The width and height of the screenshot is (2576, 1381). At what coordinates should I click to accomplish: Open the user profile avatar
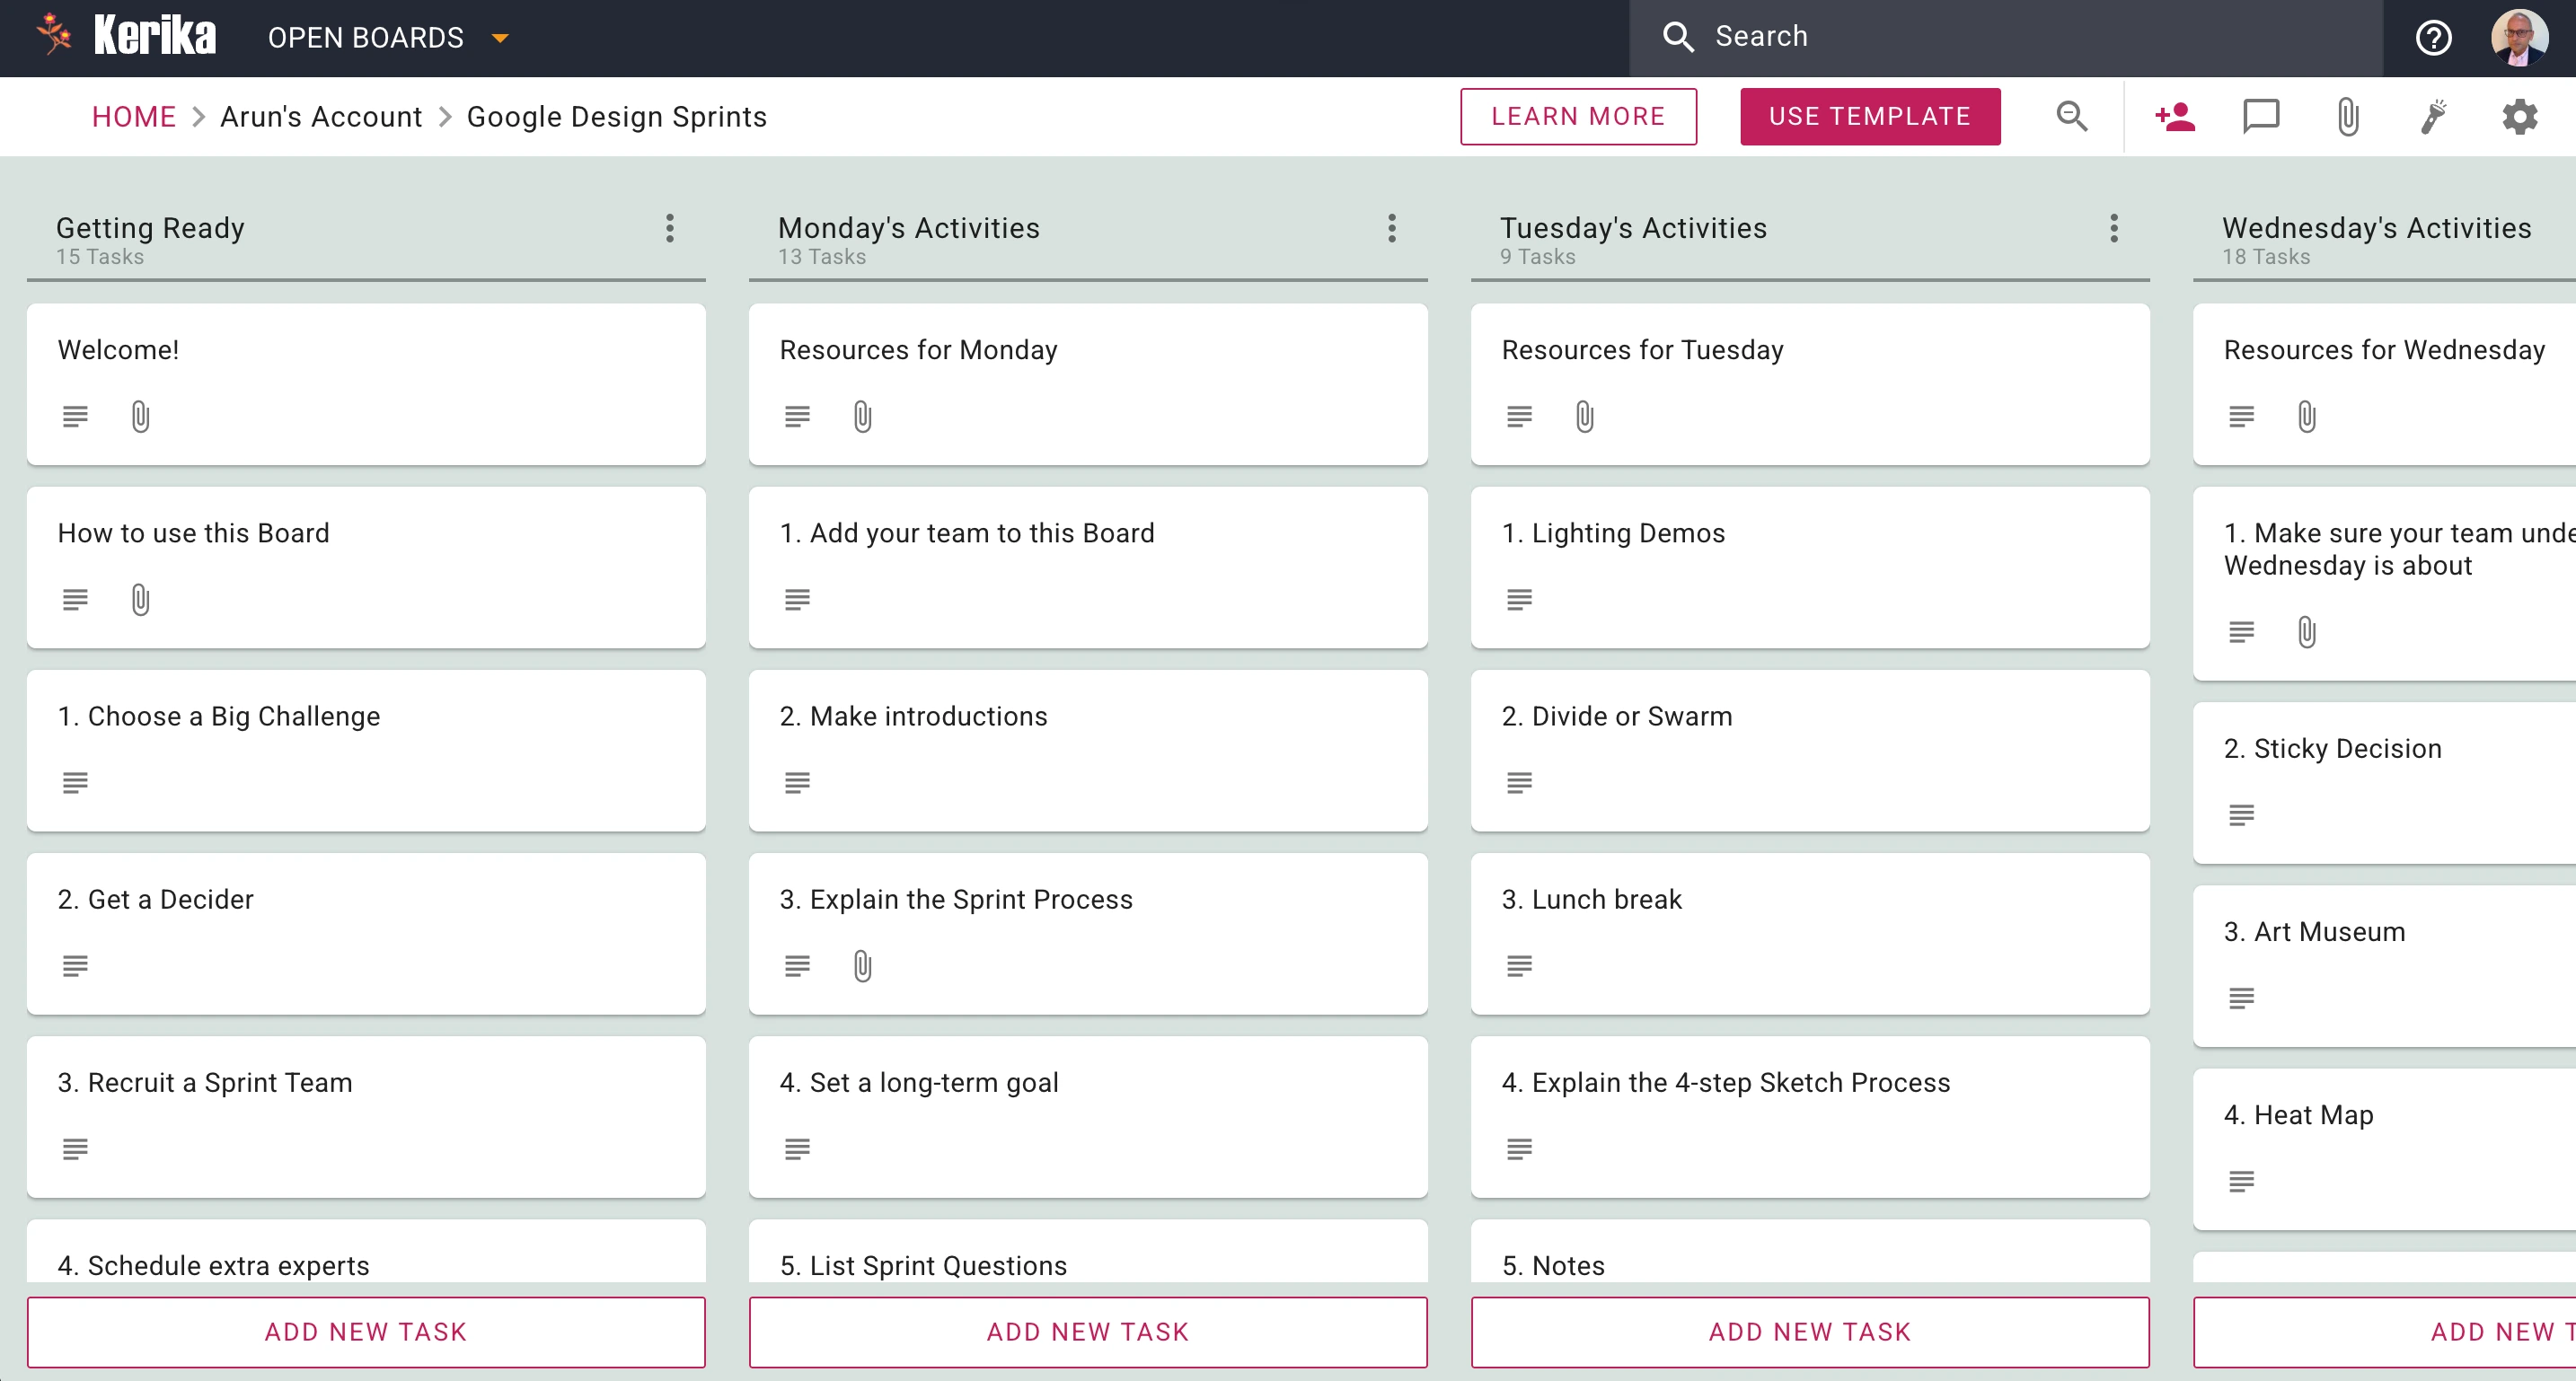point(2519,38)
